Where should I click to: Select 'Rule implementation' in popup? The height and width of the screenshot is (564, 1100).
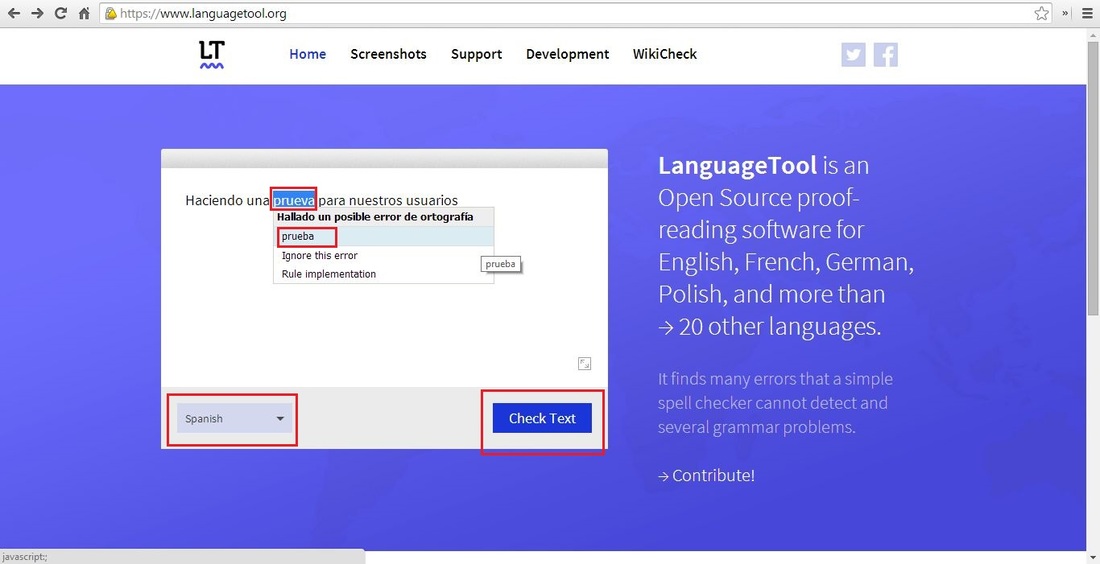(x=383, y=274)
